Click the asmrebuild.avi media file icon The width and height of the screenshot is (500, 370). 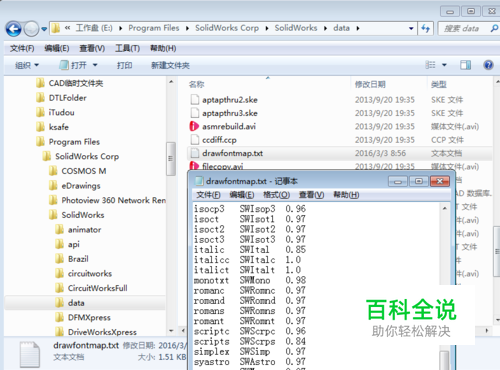(x=194, y=126)
